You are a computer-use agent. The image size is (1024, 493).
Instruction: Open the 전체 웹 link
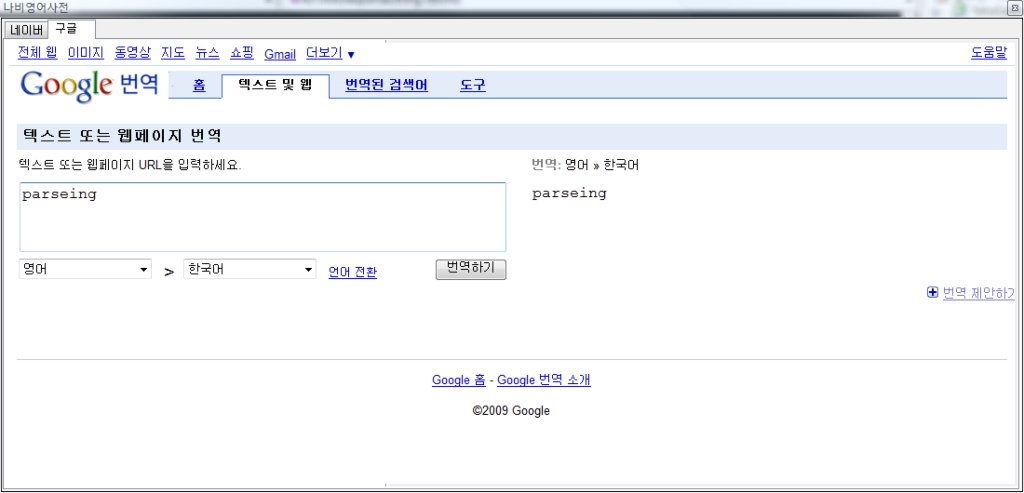tap(37, 54)
